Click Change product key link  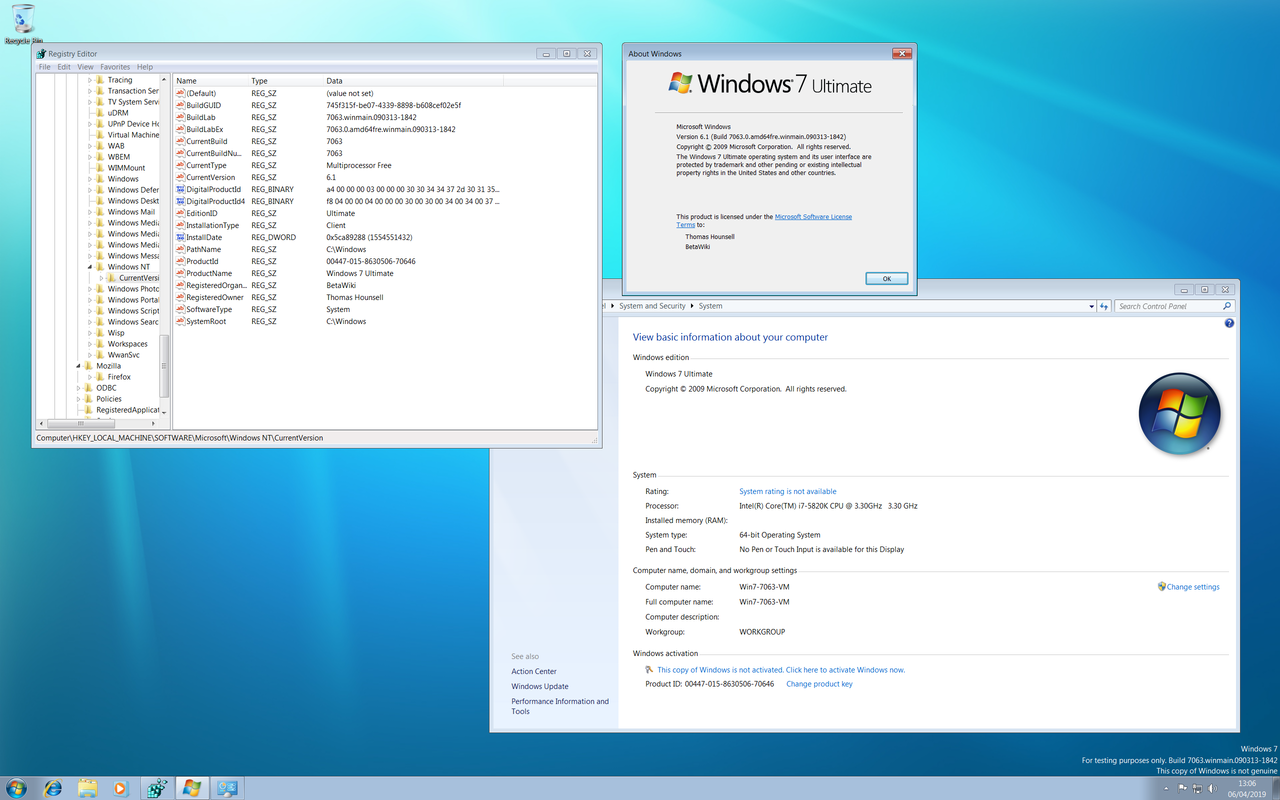(819, 684)
